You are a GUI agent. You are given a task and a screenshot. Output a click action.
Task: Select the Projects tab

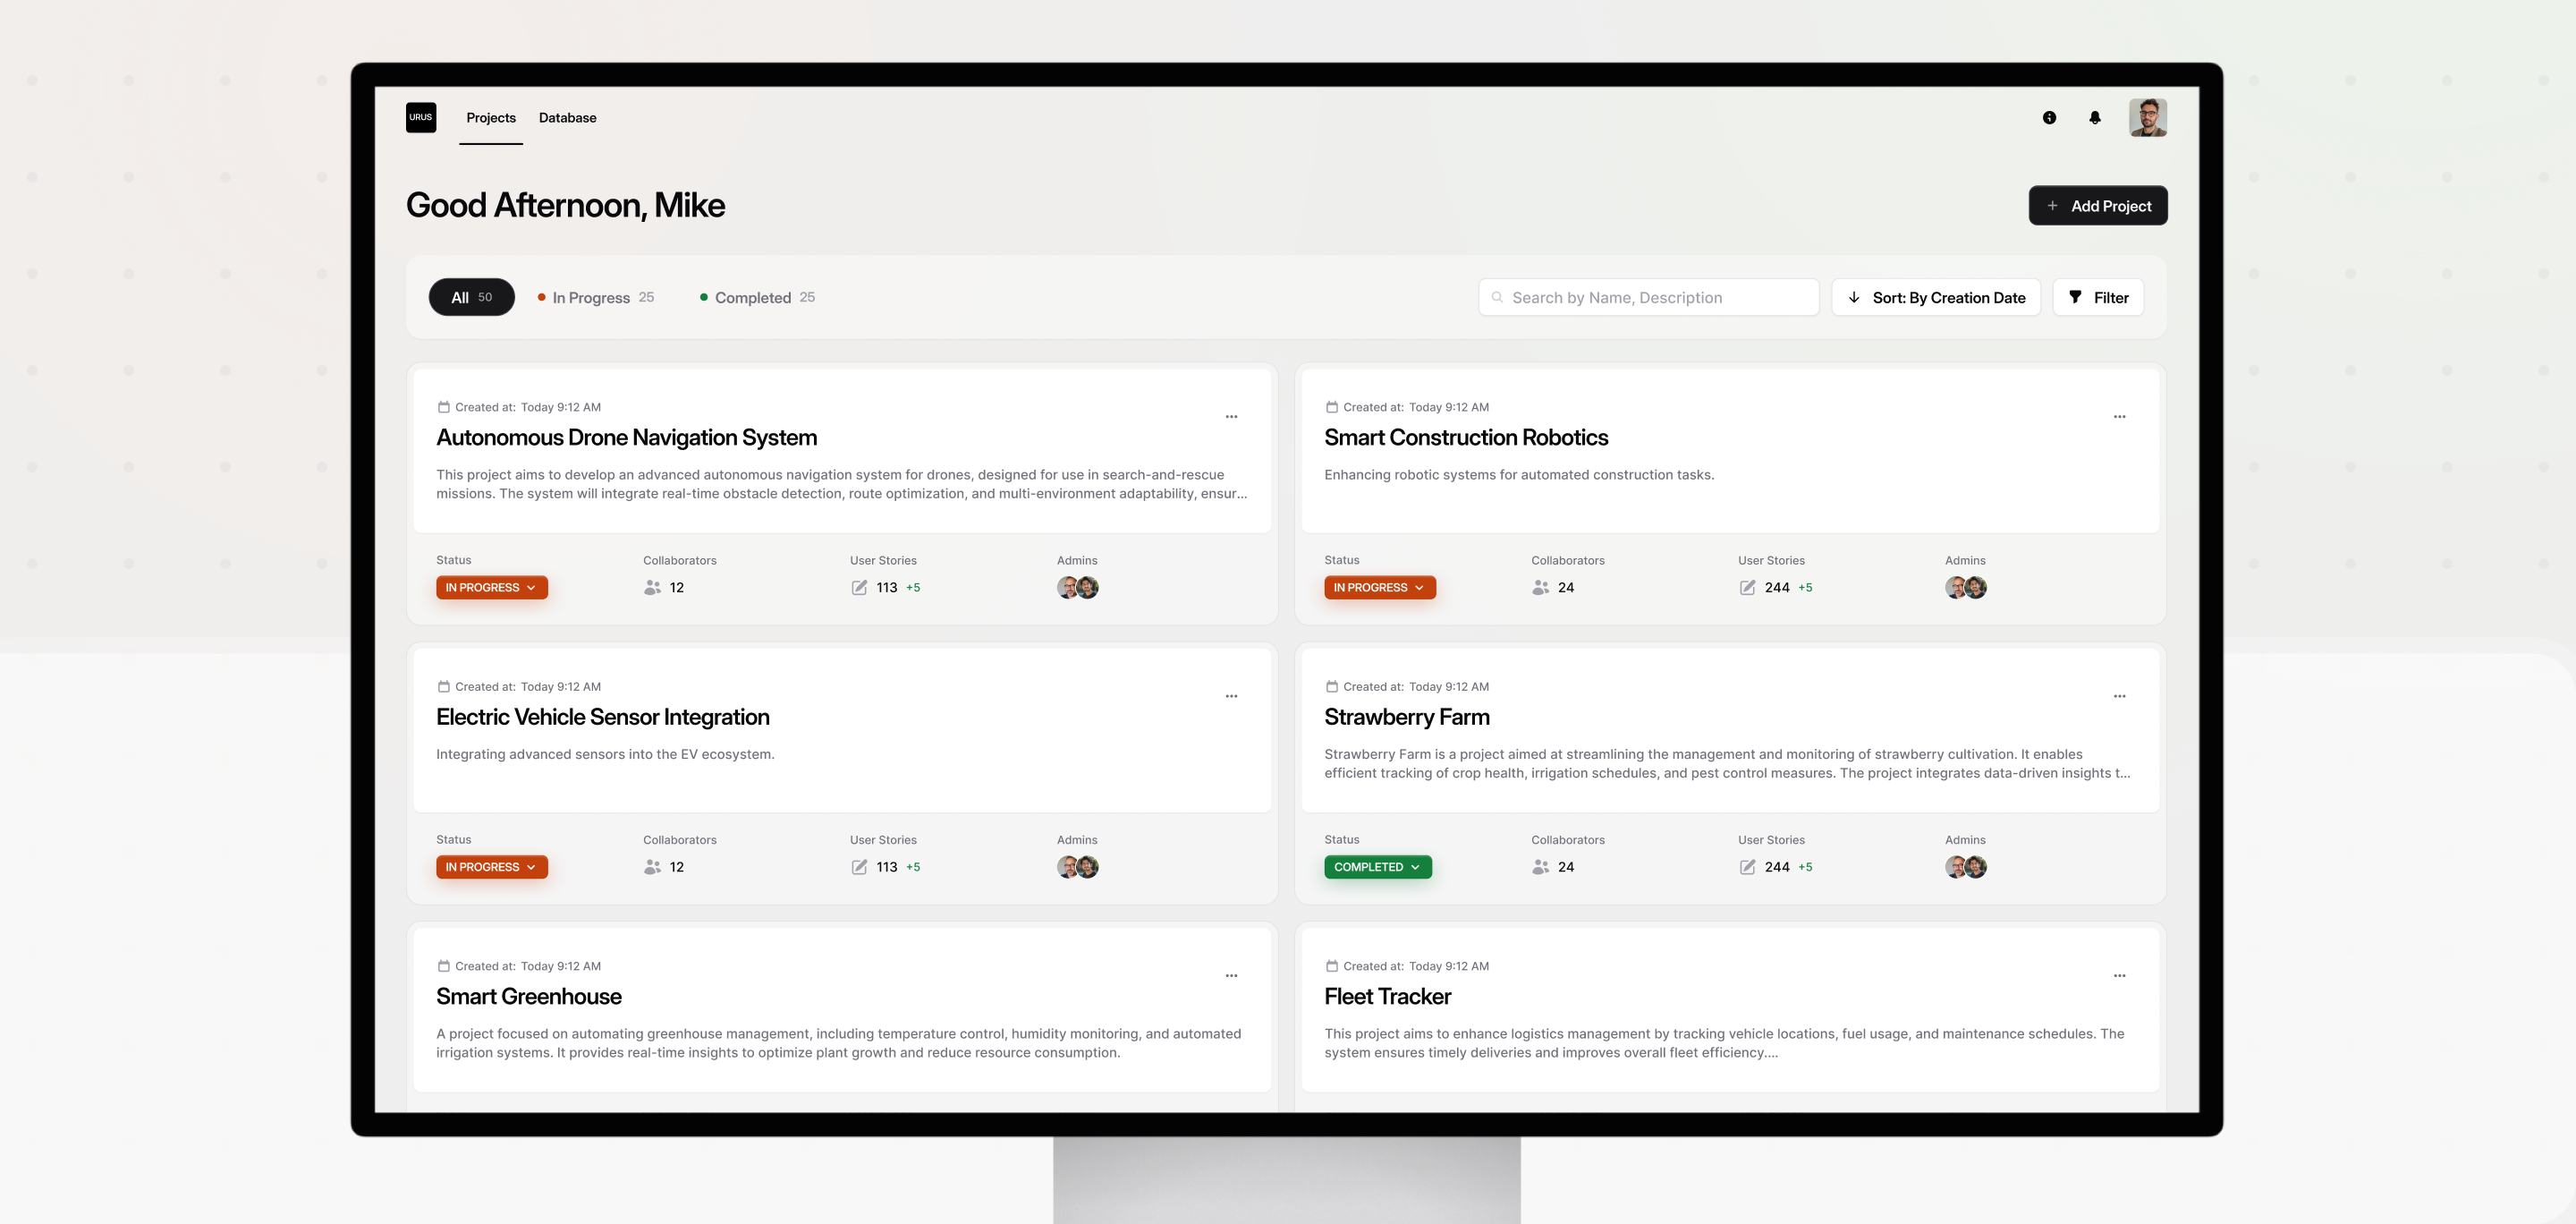[x=490, y=117]
